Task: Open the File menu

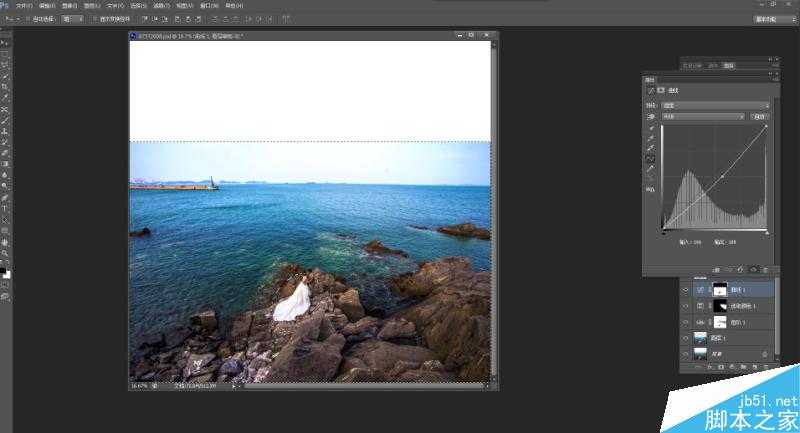Action: tap(22, 5)
